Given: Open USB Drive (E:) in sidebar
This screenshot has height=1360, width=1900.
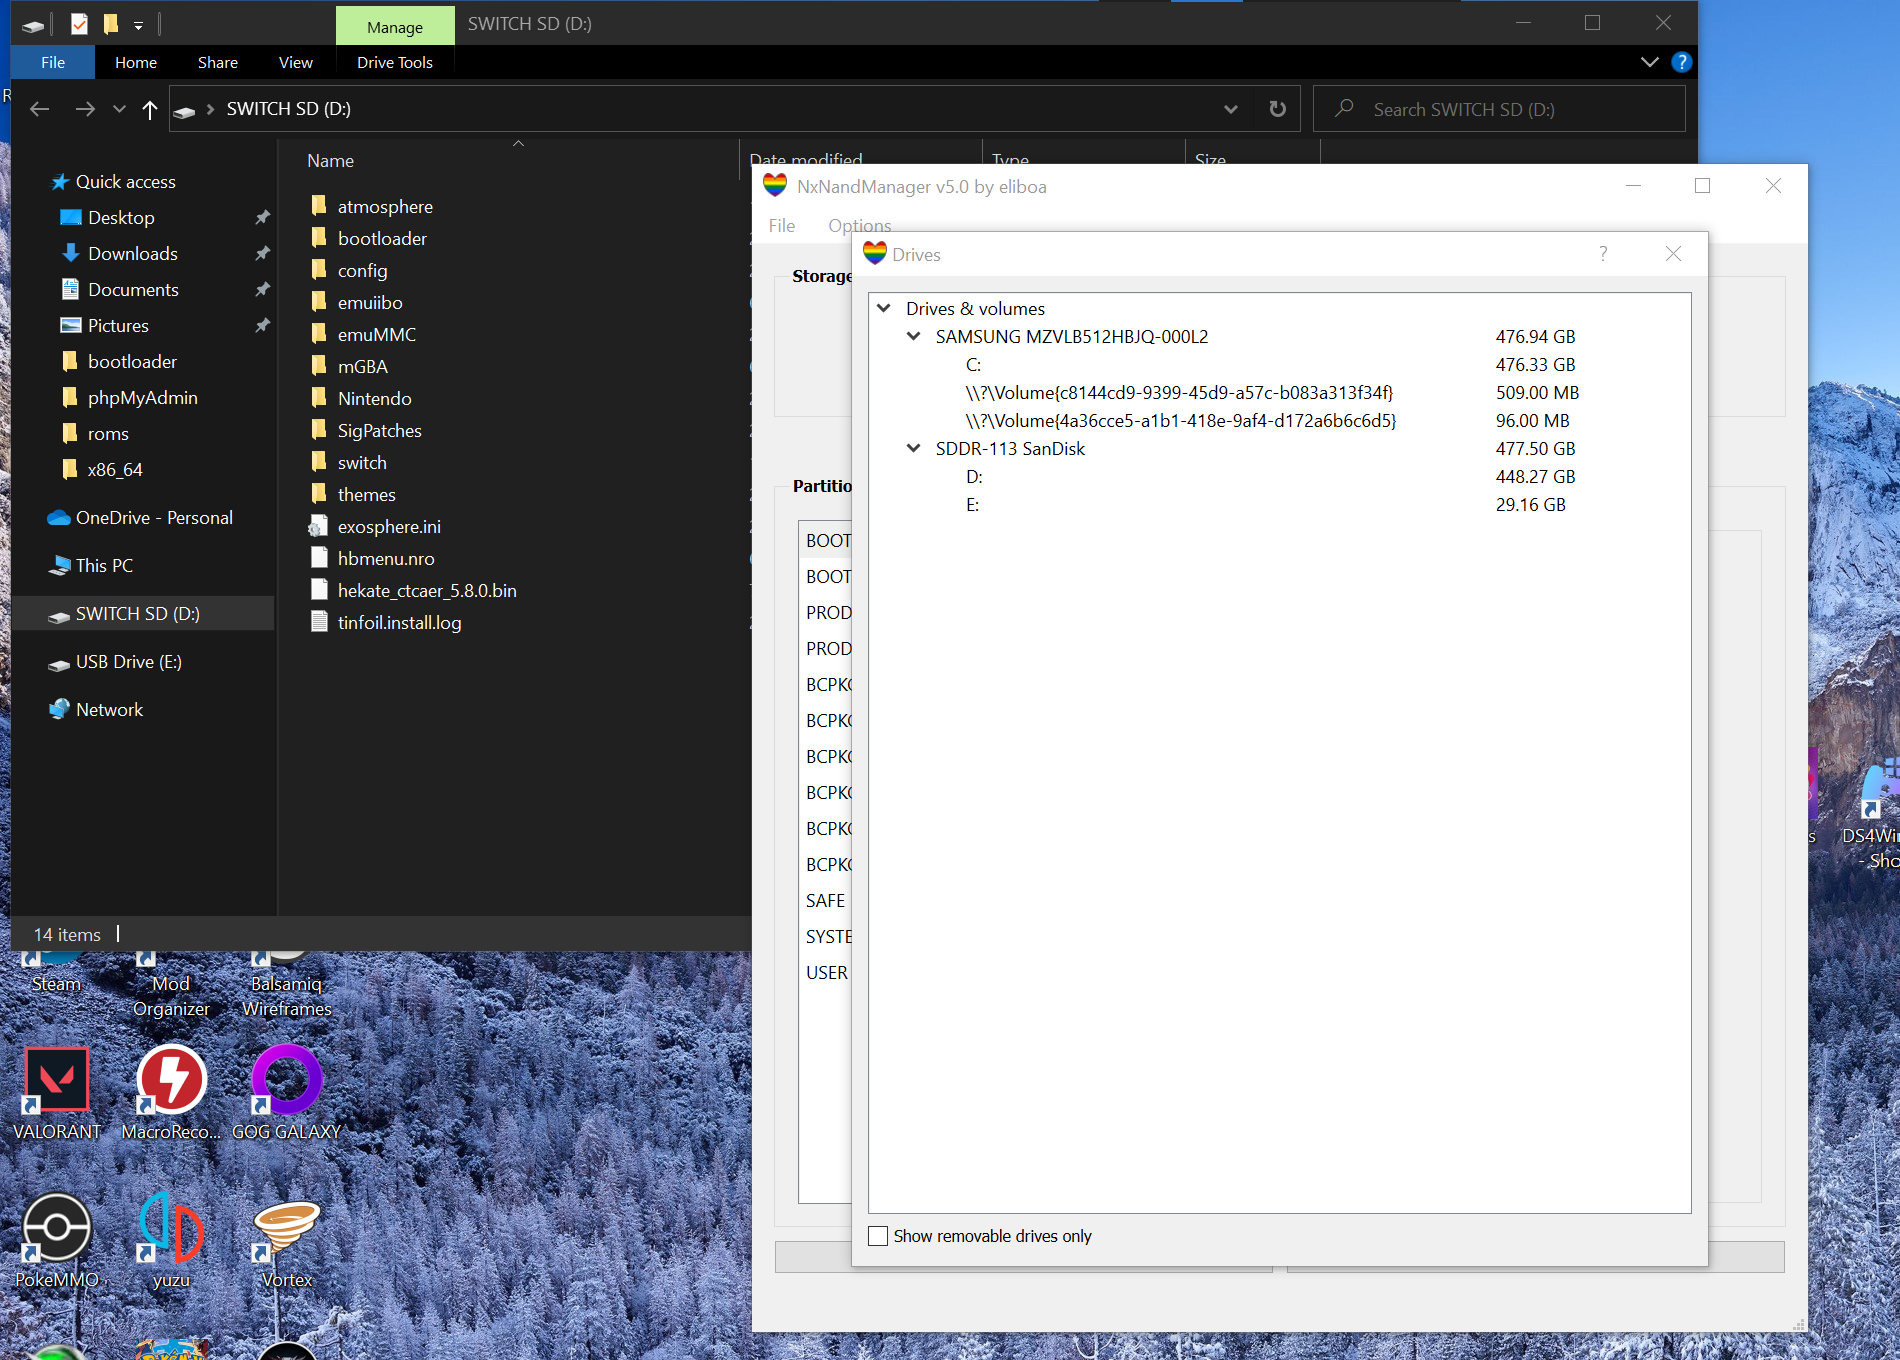Looking at the screenshot, I should (x=128, y=661).
